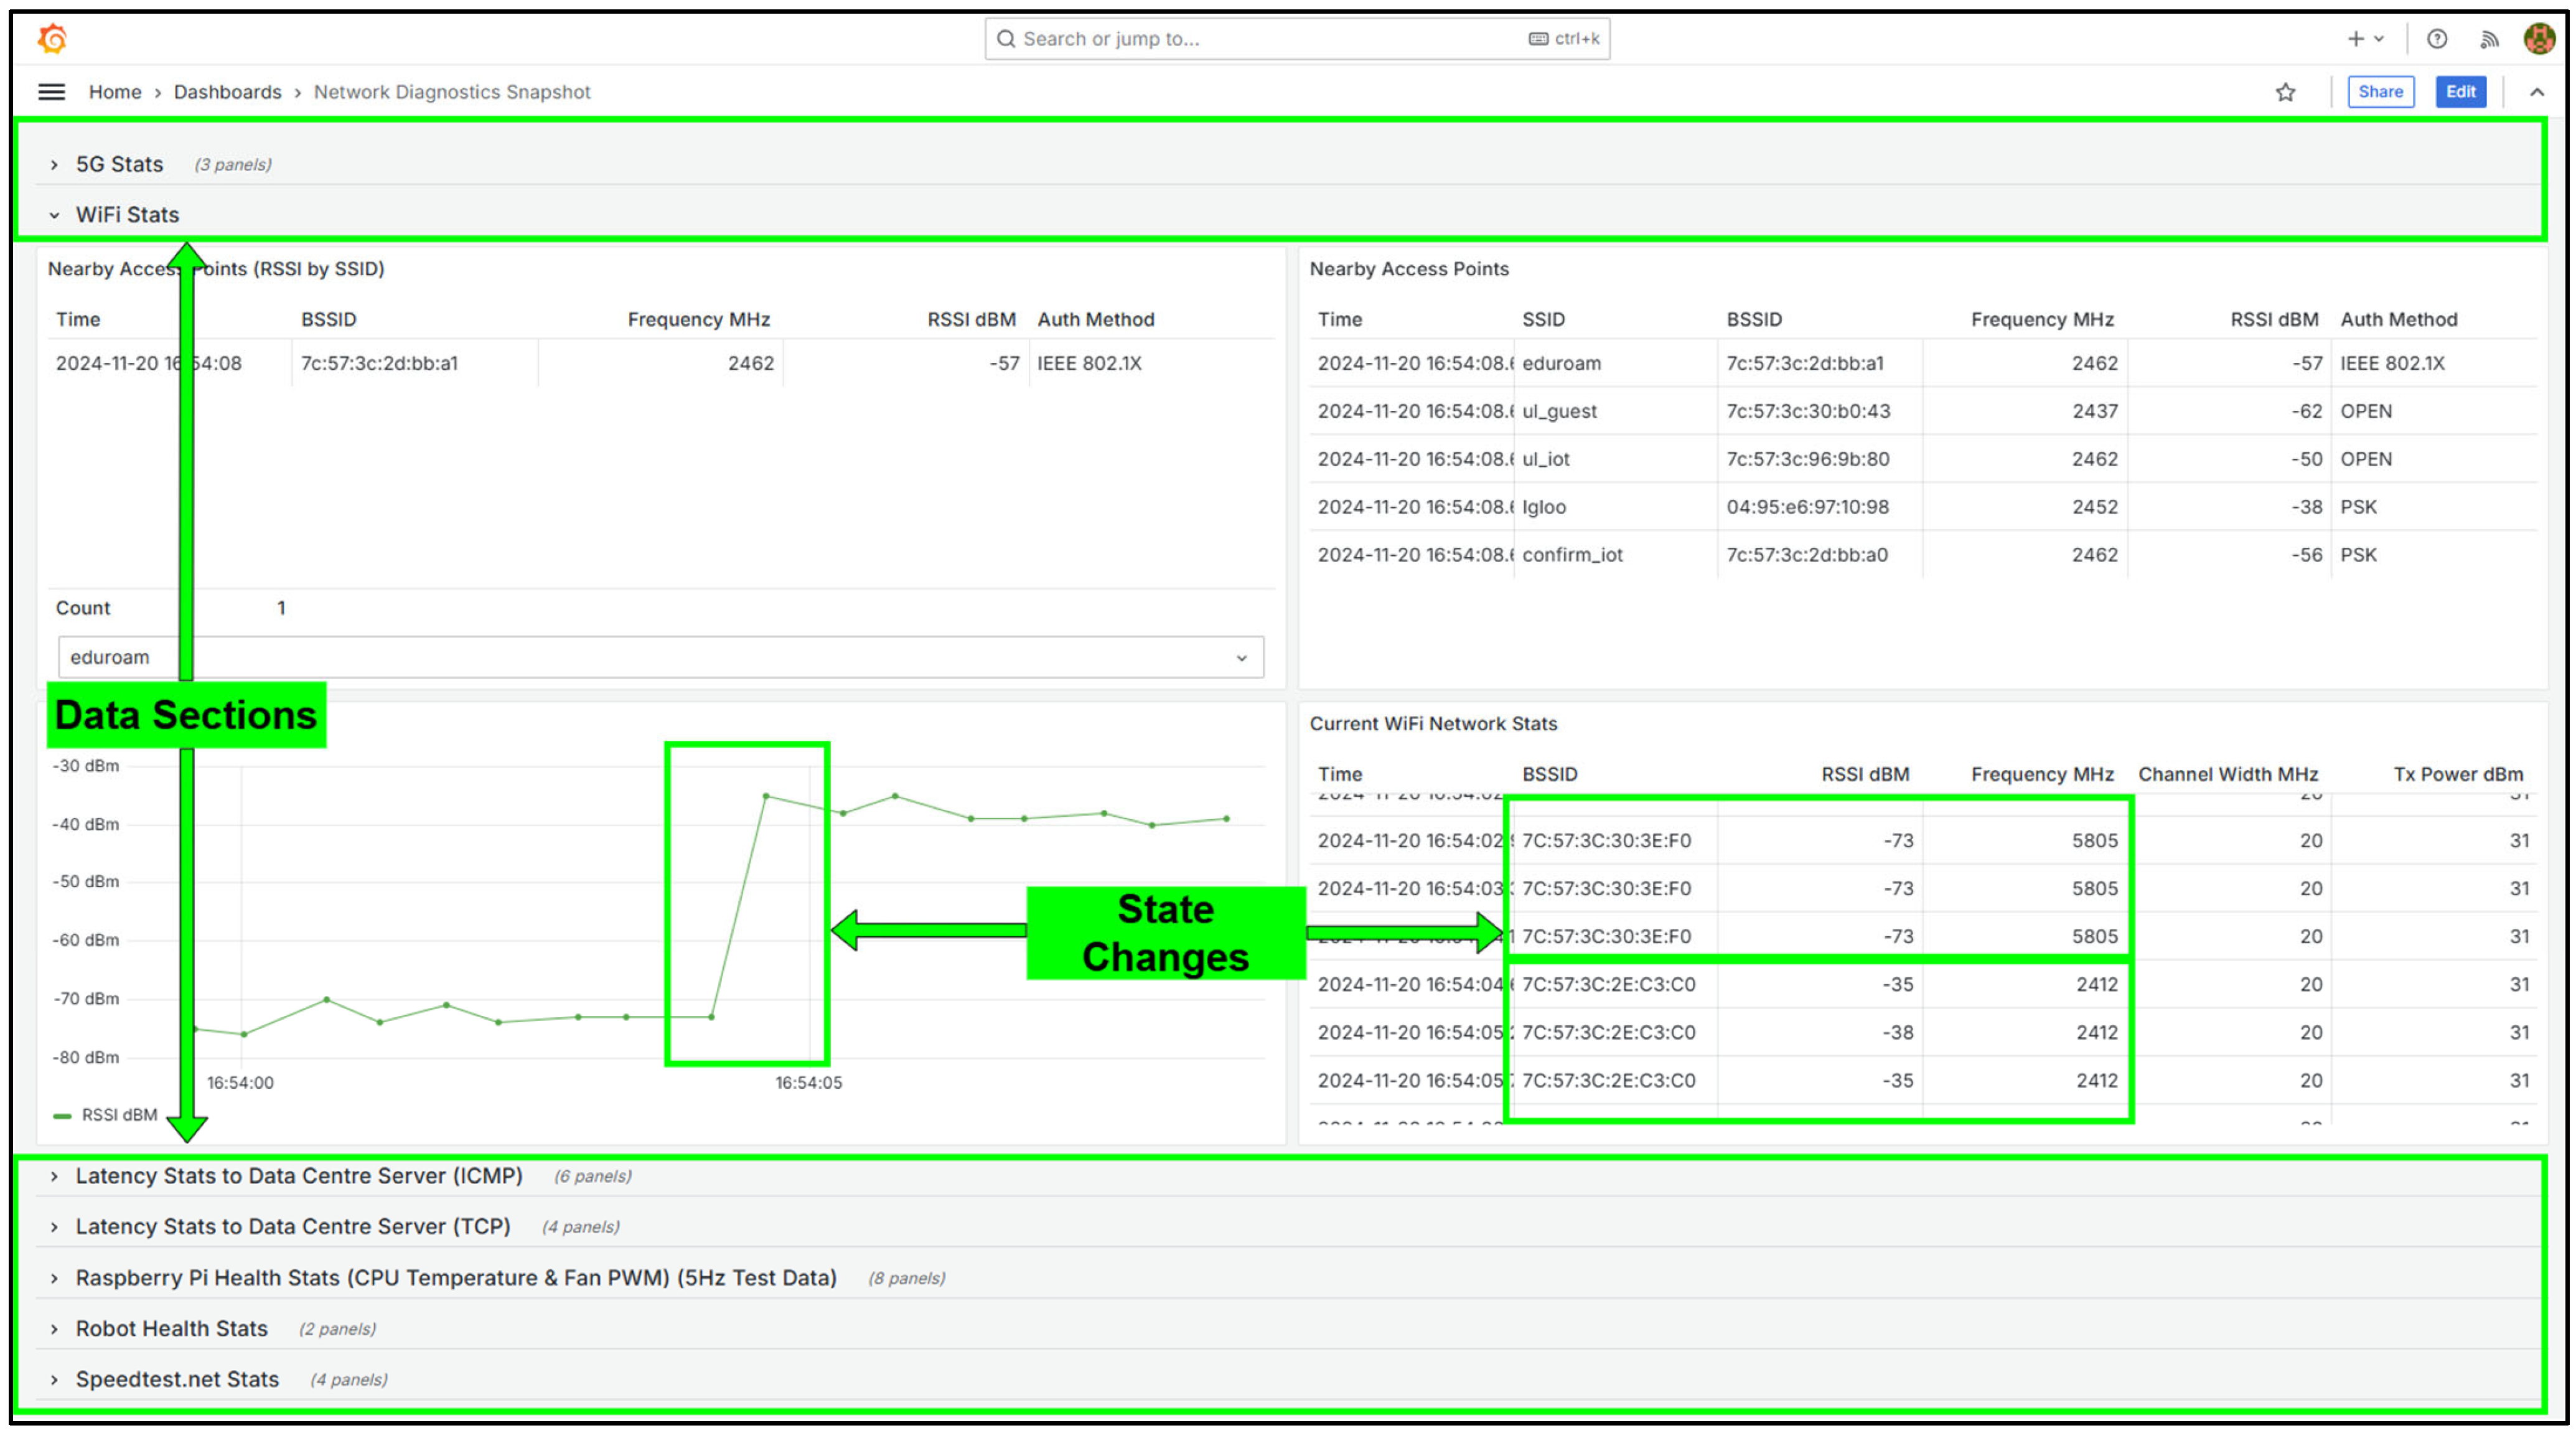
Task: Star this dashboard as favorite
Action: pos(2285,92)
